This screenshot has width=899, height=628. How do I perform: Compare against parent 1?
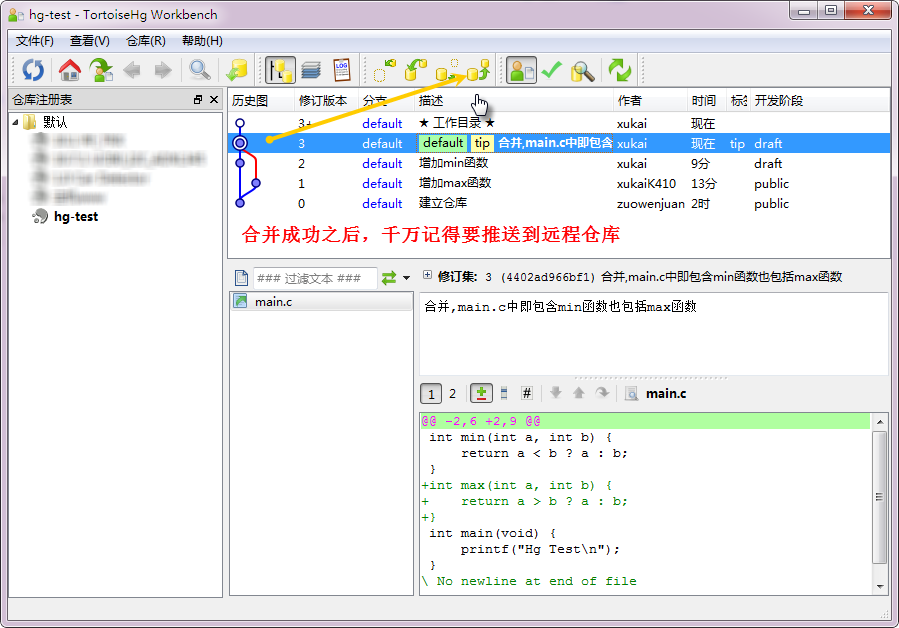pyautogui.click(x=431, y=393)
